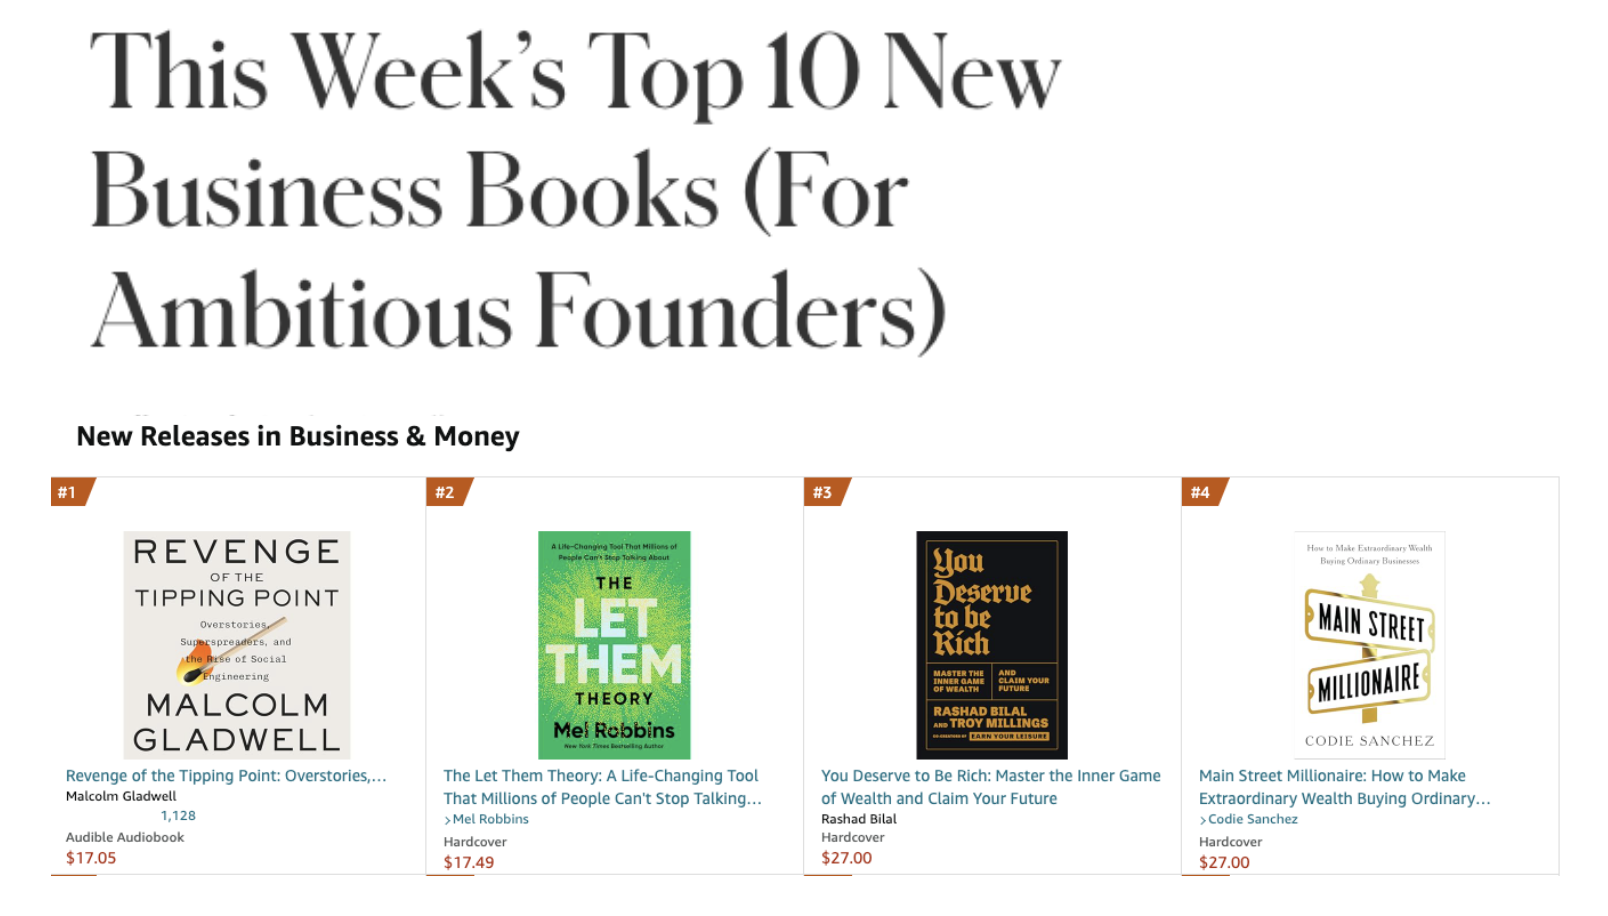1608x916 pixels.
Task: Click the $17.49 hardcover price
Action: click(x=469, y=862)
